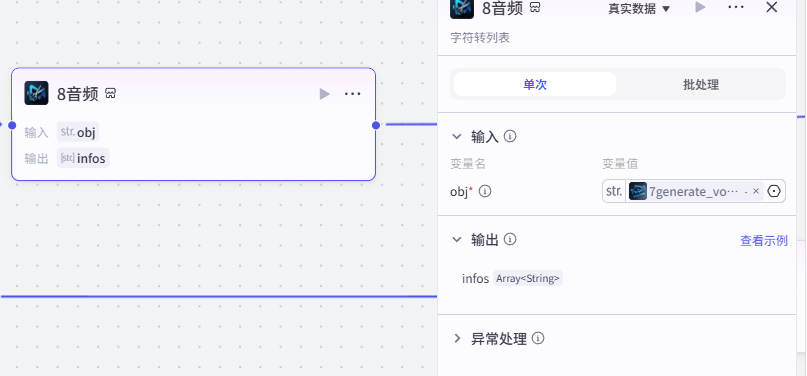Screen dimensions: 807x376
Task: Click the obj variable value field
Action: [694, 191]
